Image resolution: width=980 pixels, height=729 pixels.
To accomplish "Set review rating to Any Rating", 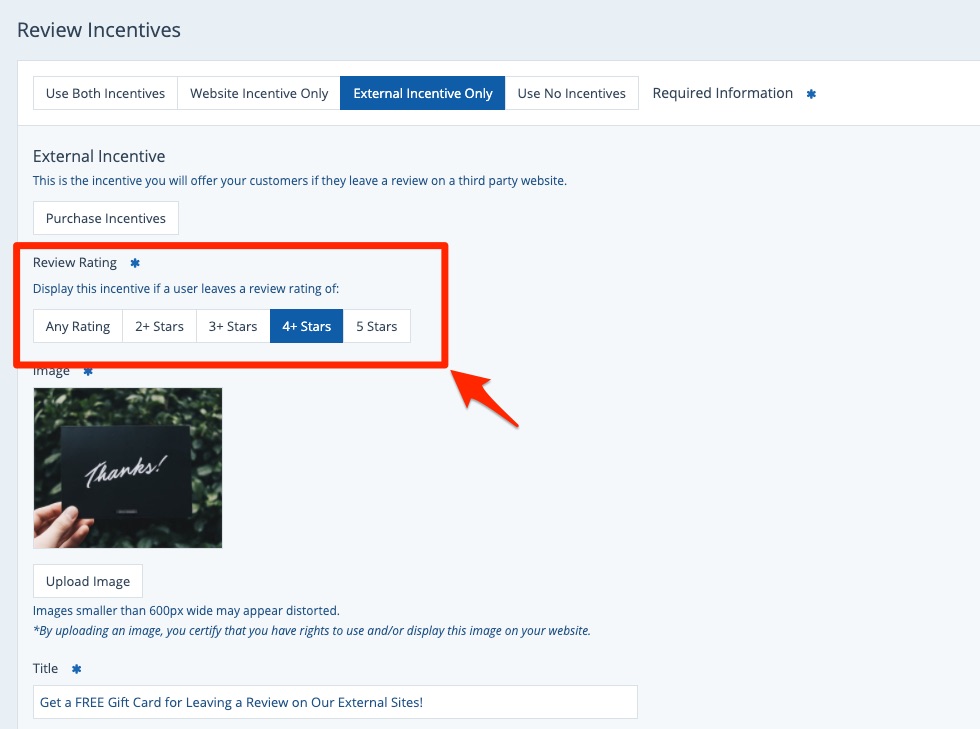I will click(x=78, y=326).
